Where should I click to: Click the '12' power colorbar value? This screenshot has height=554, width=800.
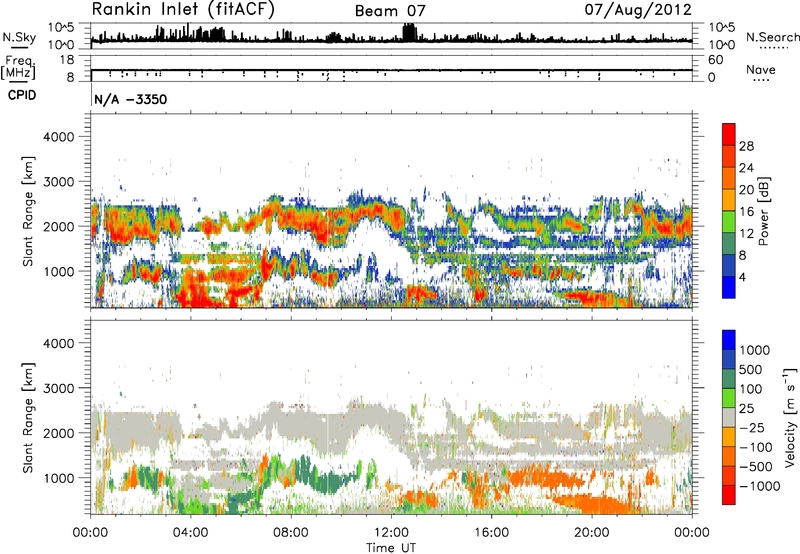746,234
